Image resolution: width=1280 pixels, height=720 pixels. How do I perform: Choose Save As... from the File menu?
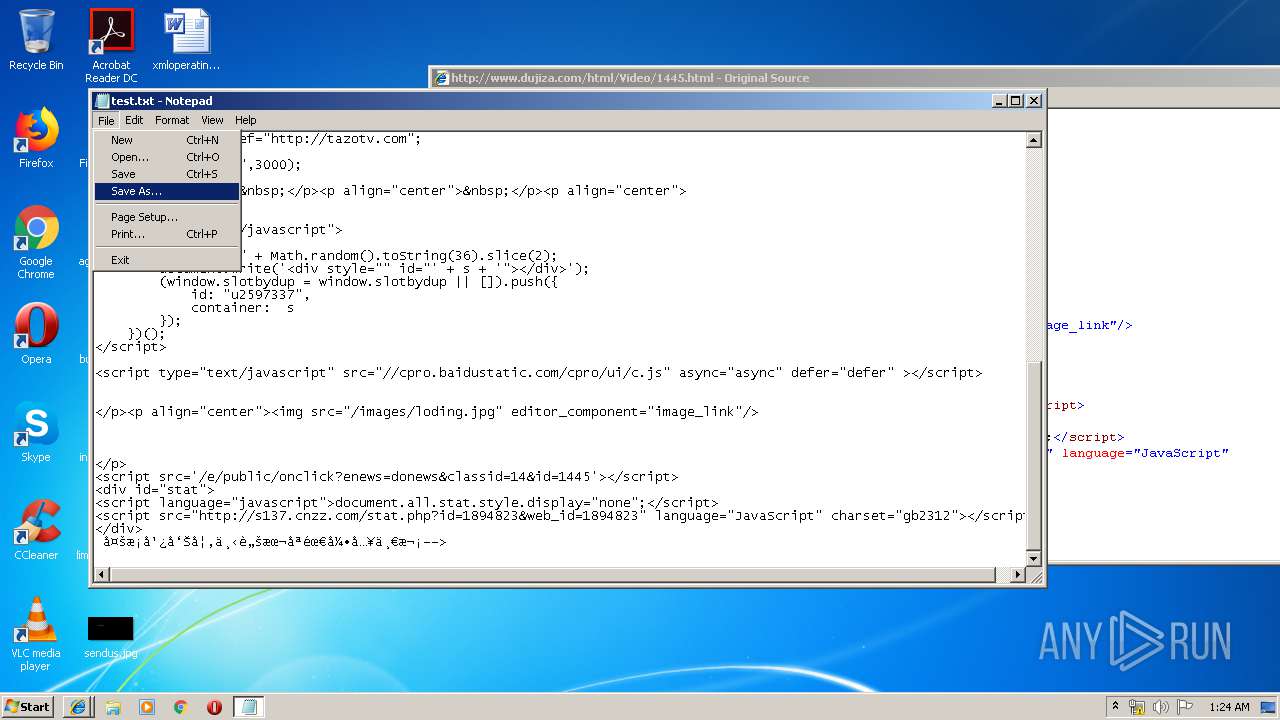coord(166,191)
